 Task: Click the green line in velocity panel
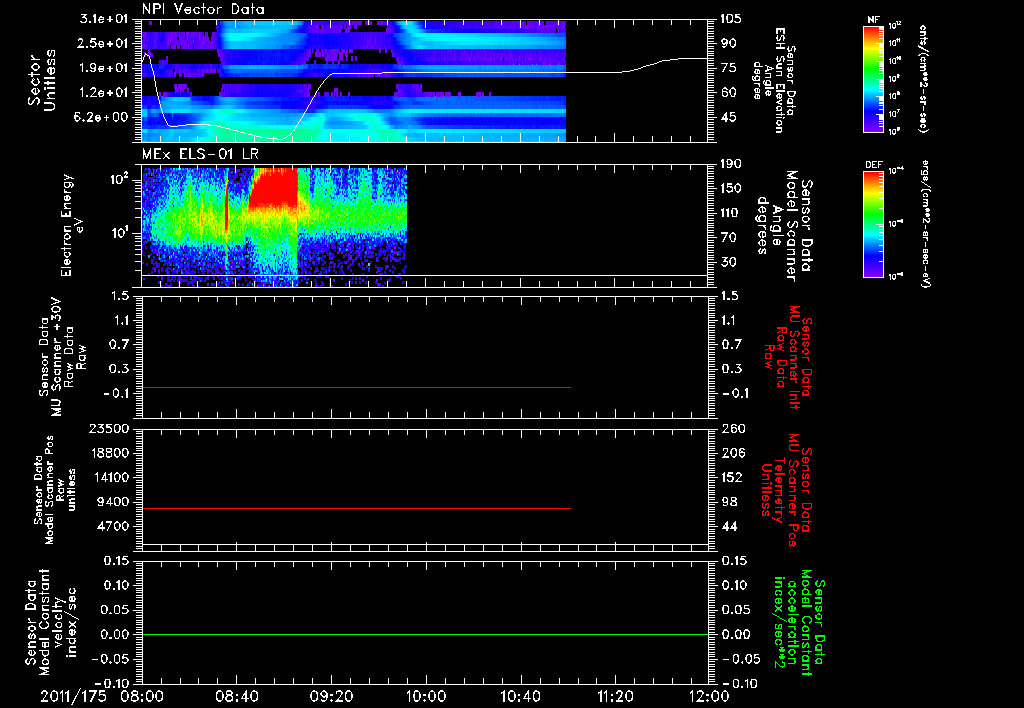[425, 634]
